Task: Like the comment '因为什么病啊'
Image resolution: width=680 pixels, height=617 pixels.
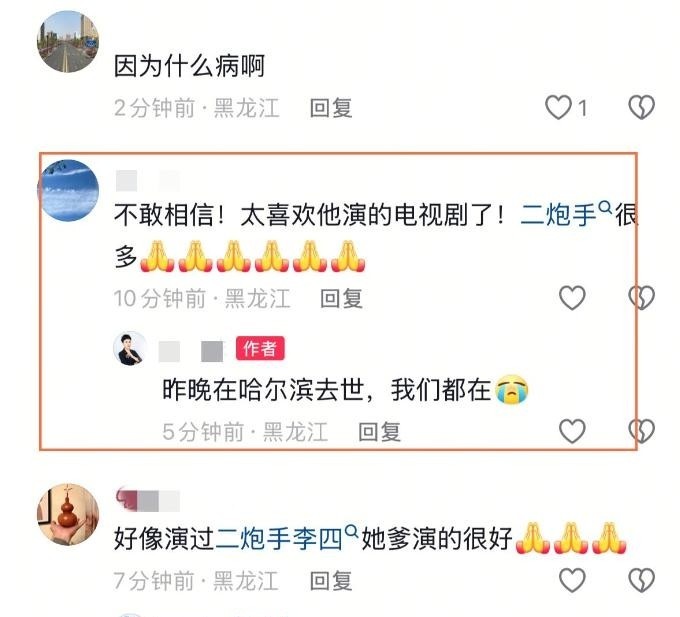Action: pyautogui.click(x=558, y=108)
